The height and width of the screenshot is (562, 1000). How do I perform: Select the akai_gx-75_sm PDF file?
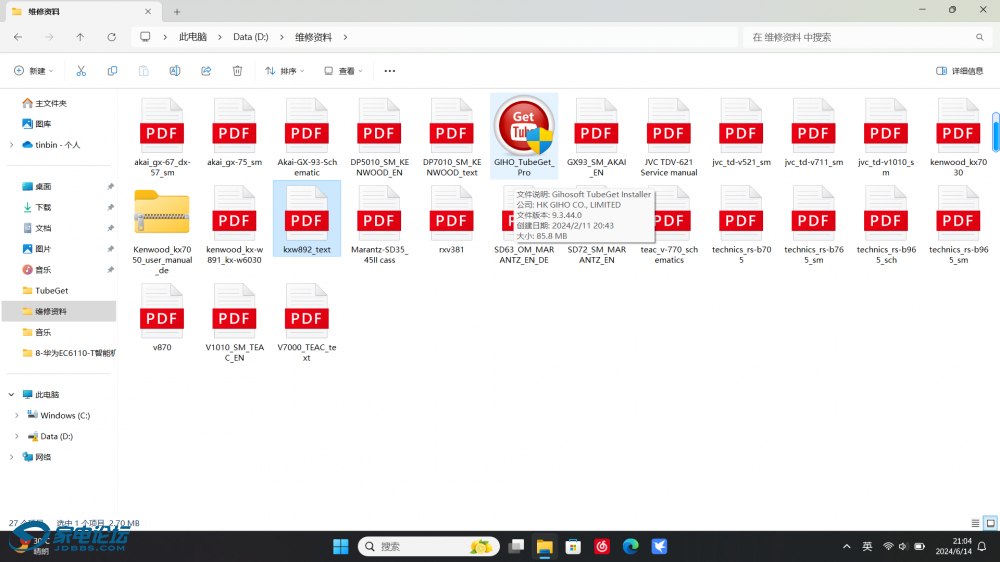[x=234, y=132]
